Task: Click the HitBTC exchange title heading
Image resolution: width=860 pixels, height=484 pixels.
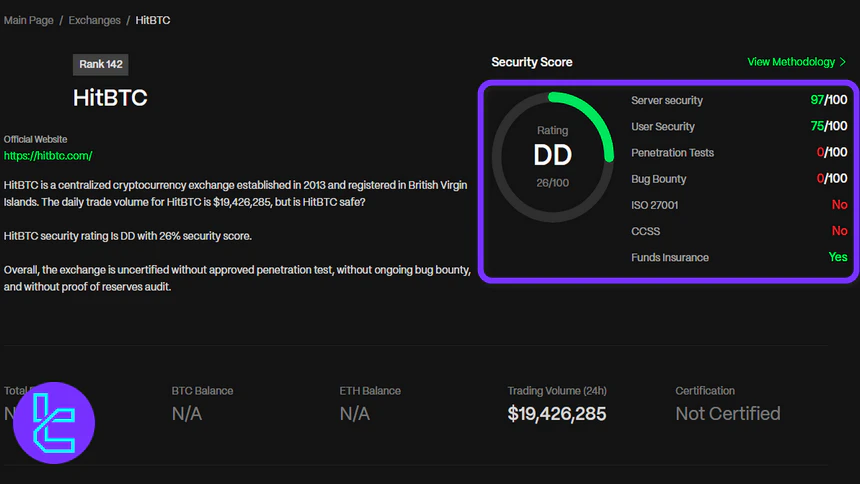Action: [110, 98]
